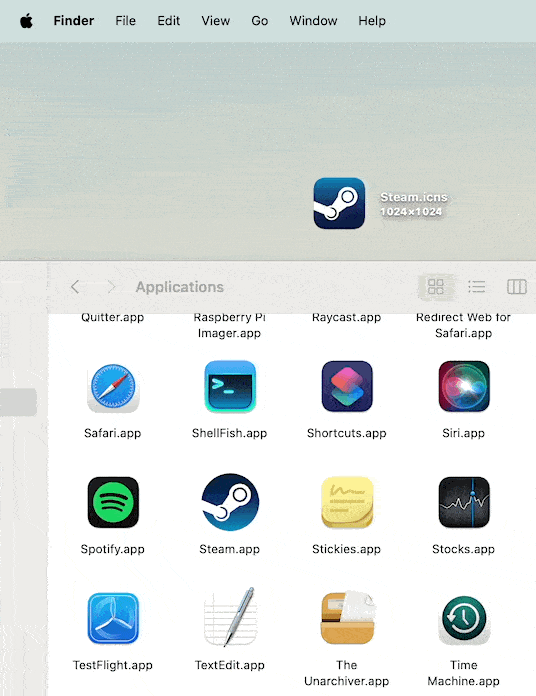Open the Finder menu
The height and width of the screenshot is (696, 536).
click(74, 21)
